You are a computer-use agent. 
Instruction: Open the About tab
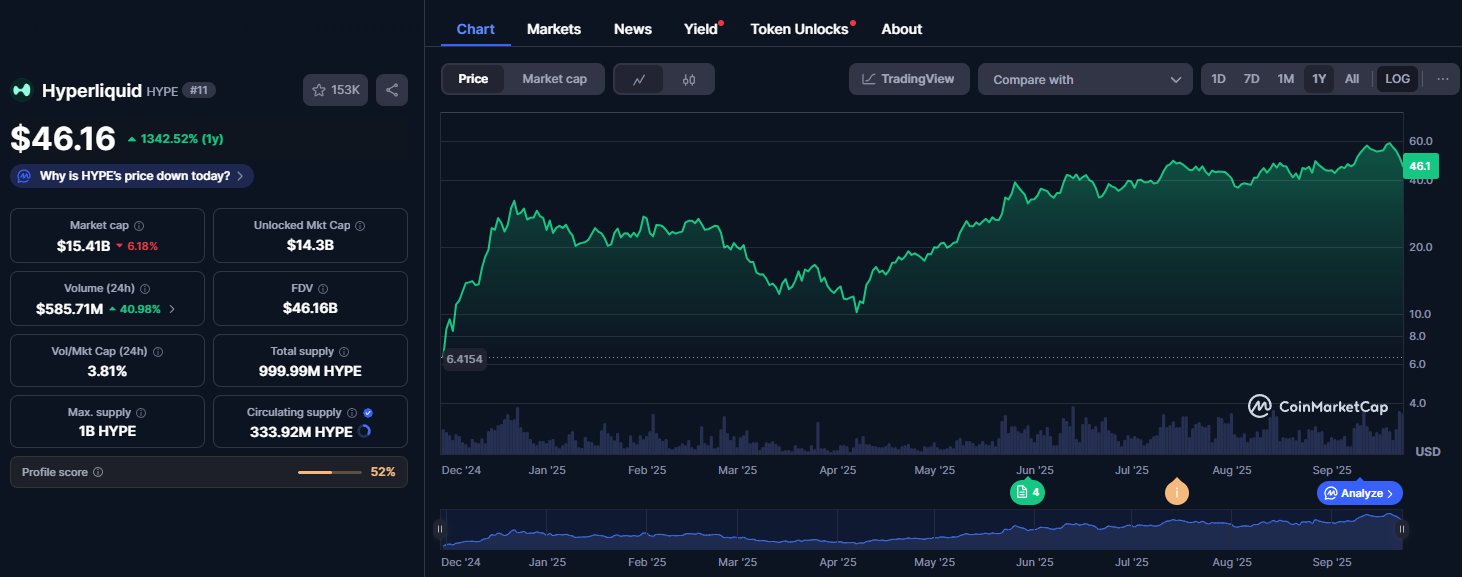click(x=902, y=29)
